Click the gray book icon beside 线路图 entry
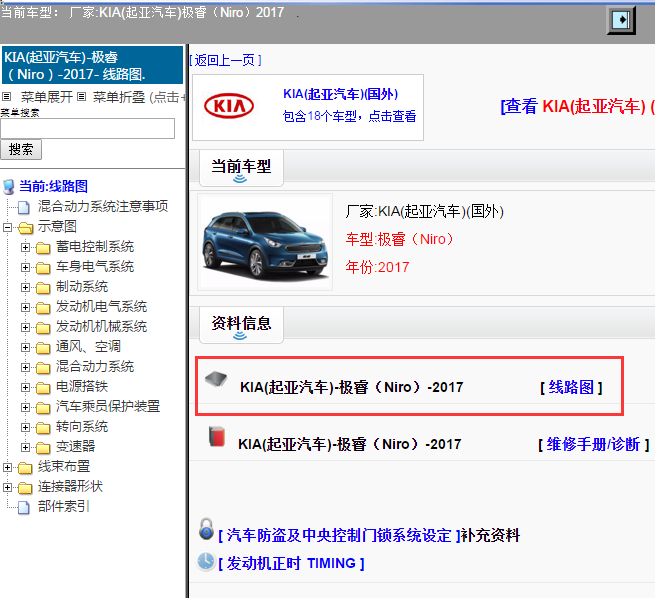The width and height of the screenshot is (655, 598). click(216, 379)
